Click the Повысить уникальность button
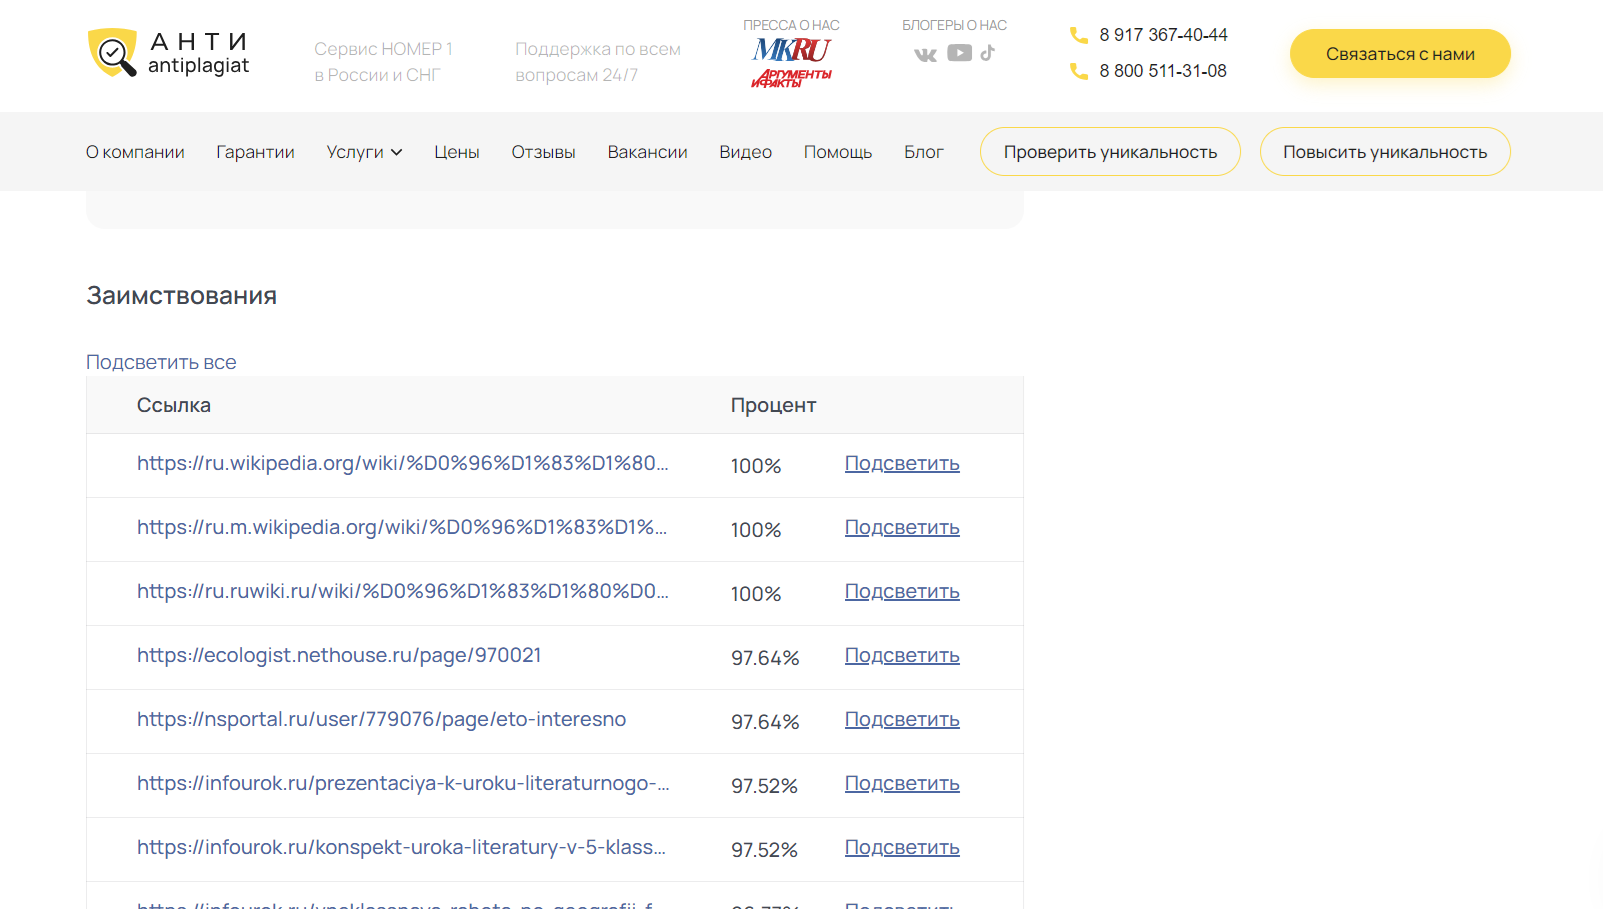 click(x=1385, y=152)
